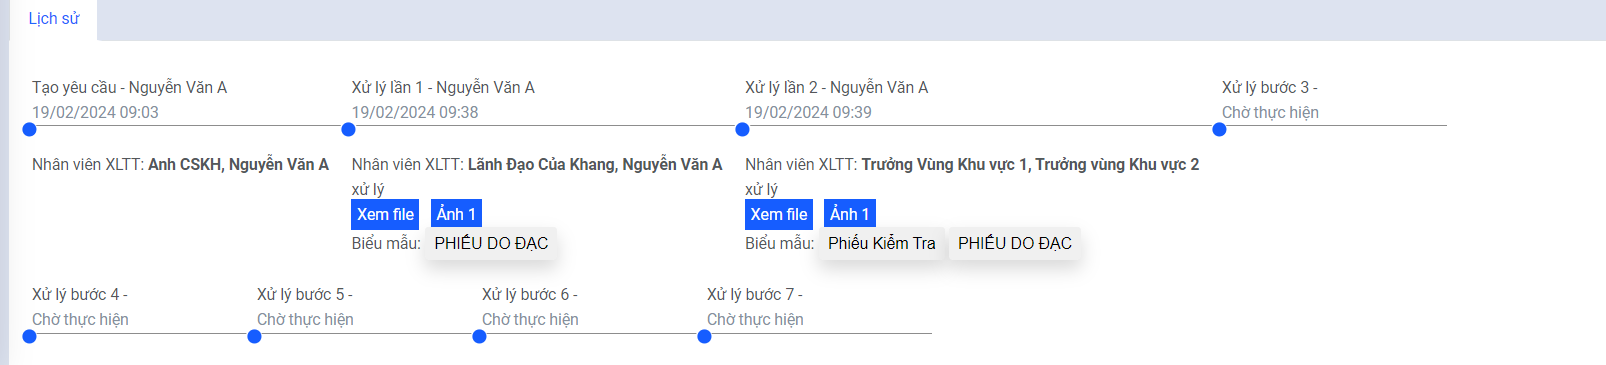This screenshot has height=365, width=1606.
Task: Open the Lịch sử tab
Action: (54, 19)
